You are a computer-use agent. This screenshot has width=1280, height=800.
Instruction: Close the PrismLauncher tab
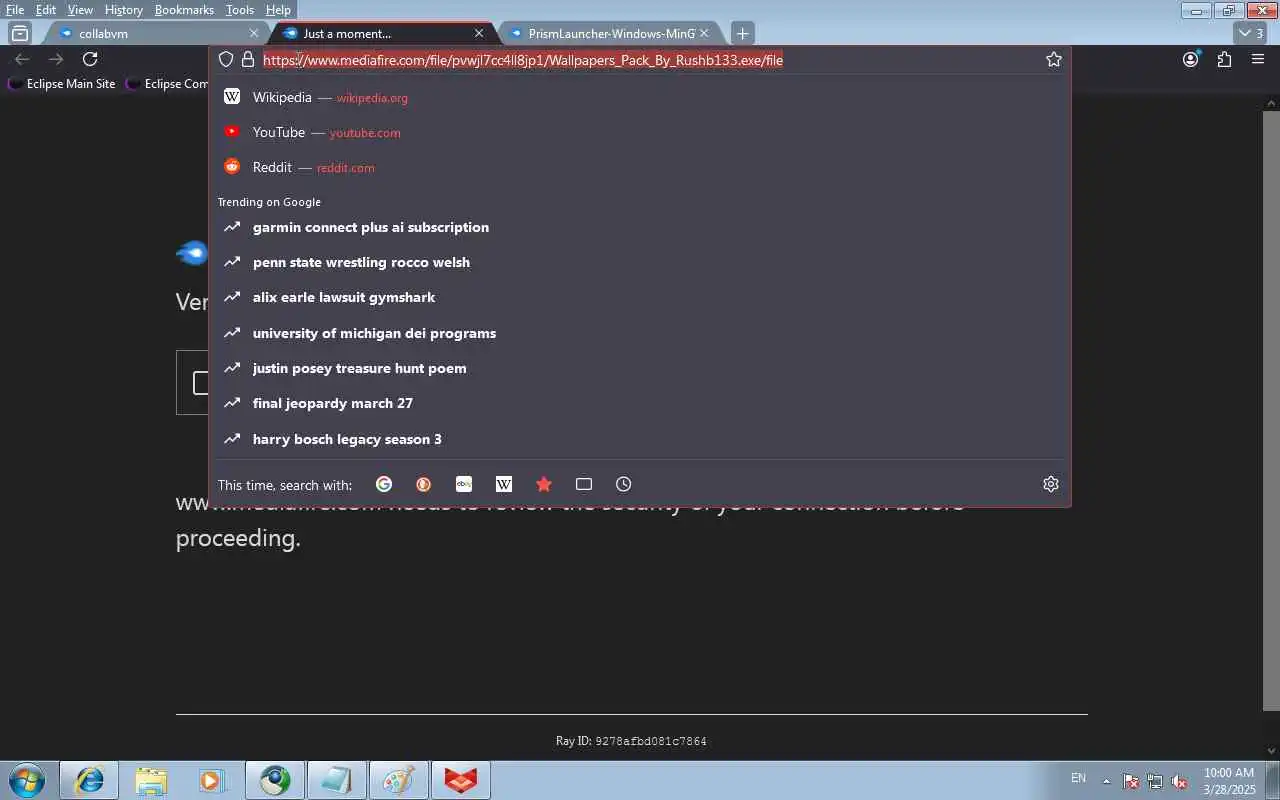[x=703, y=33]
